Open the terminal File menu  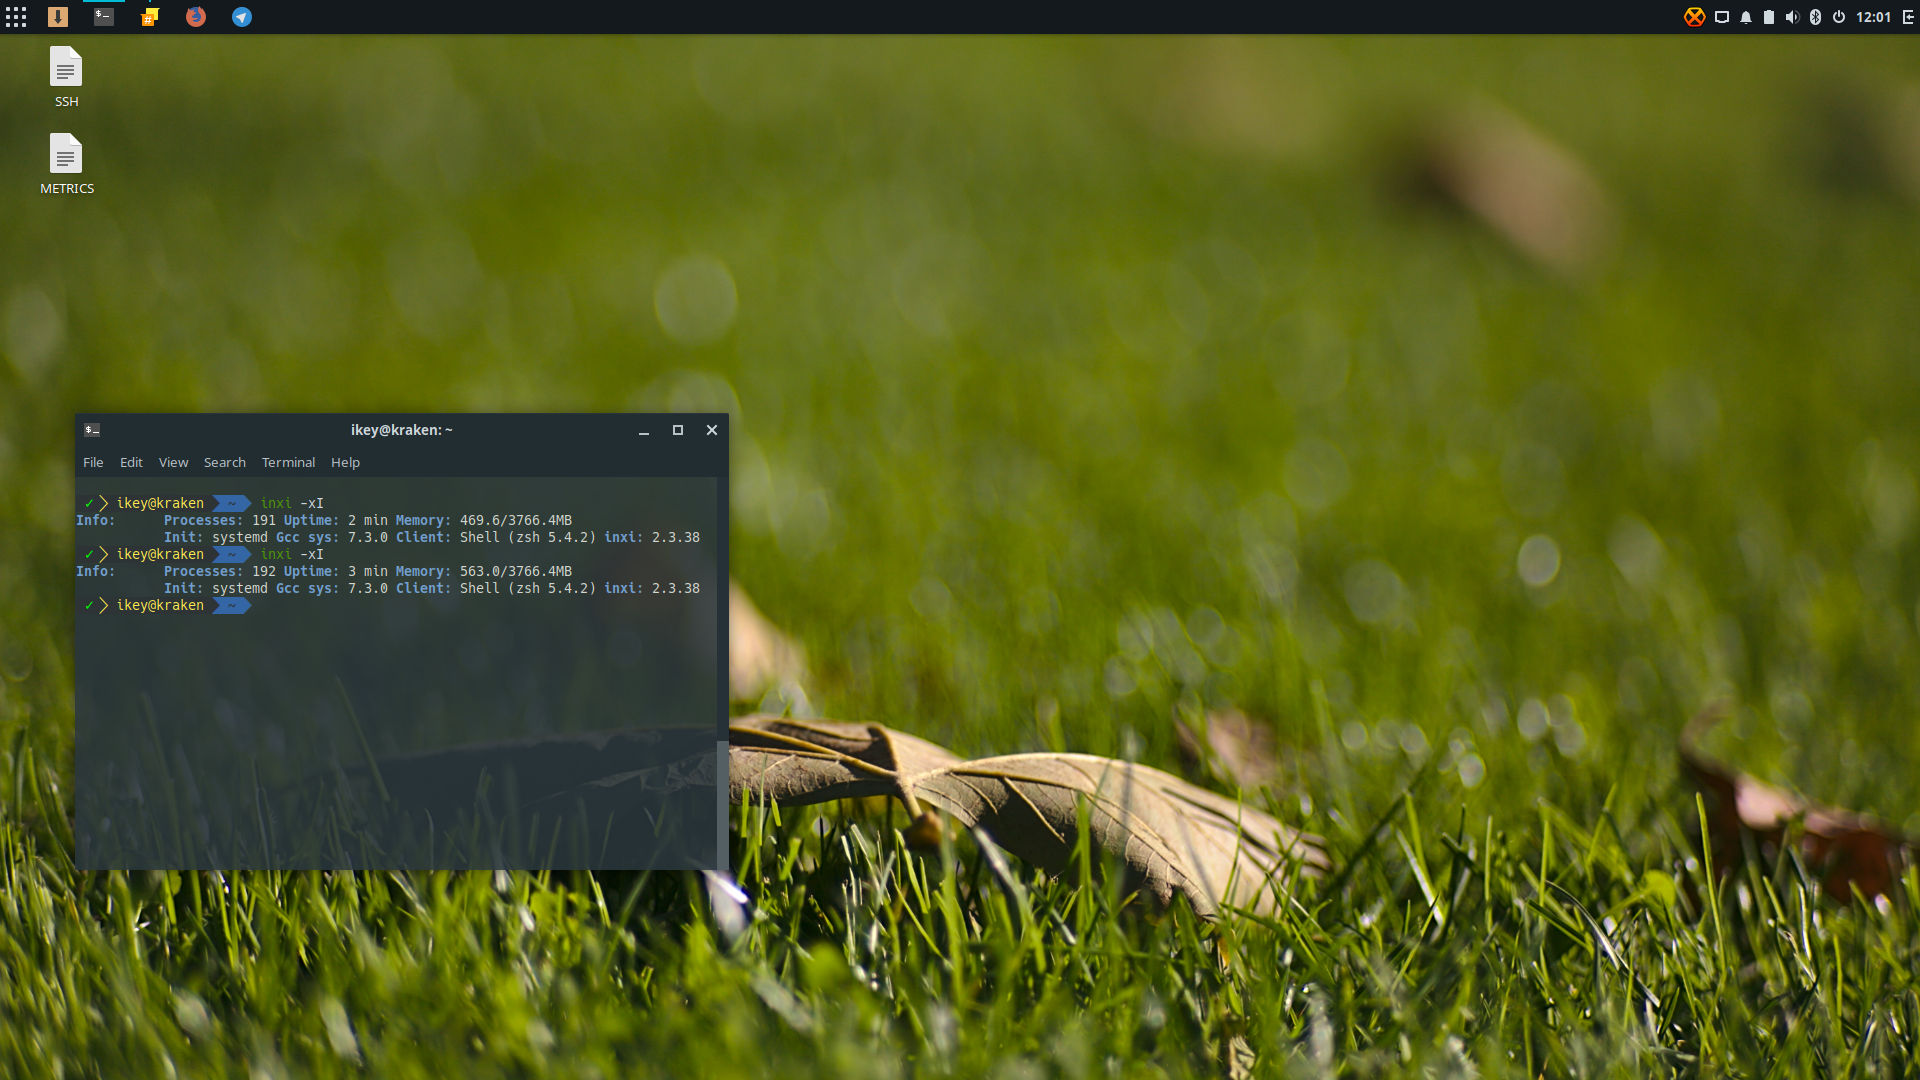pos(93,462)
